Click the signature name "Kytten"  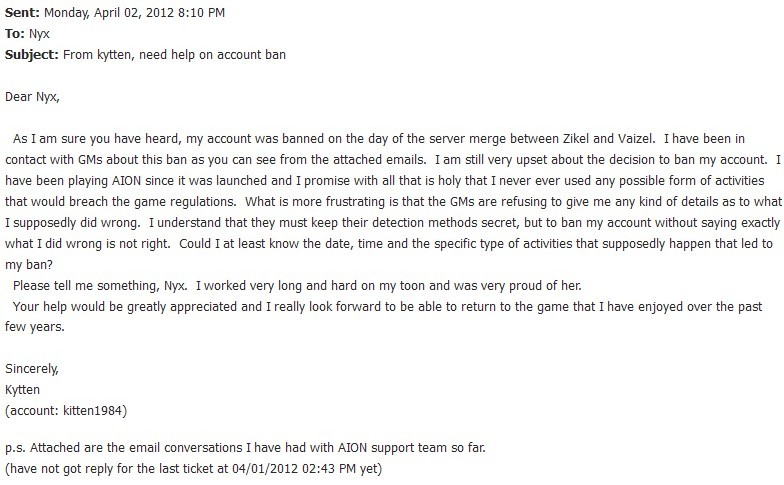22,390
